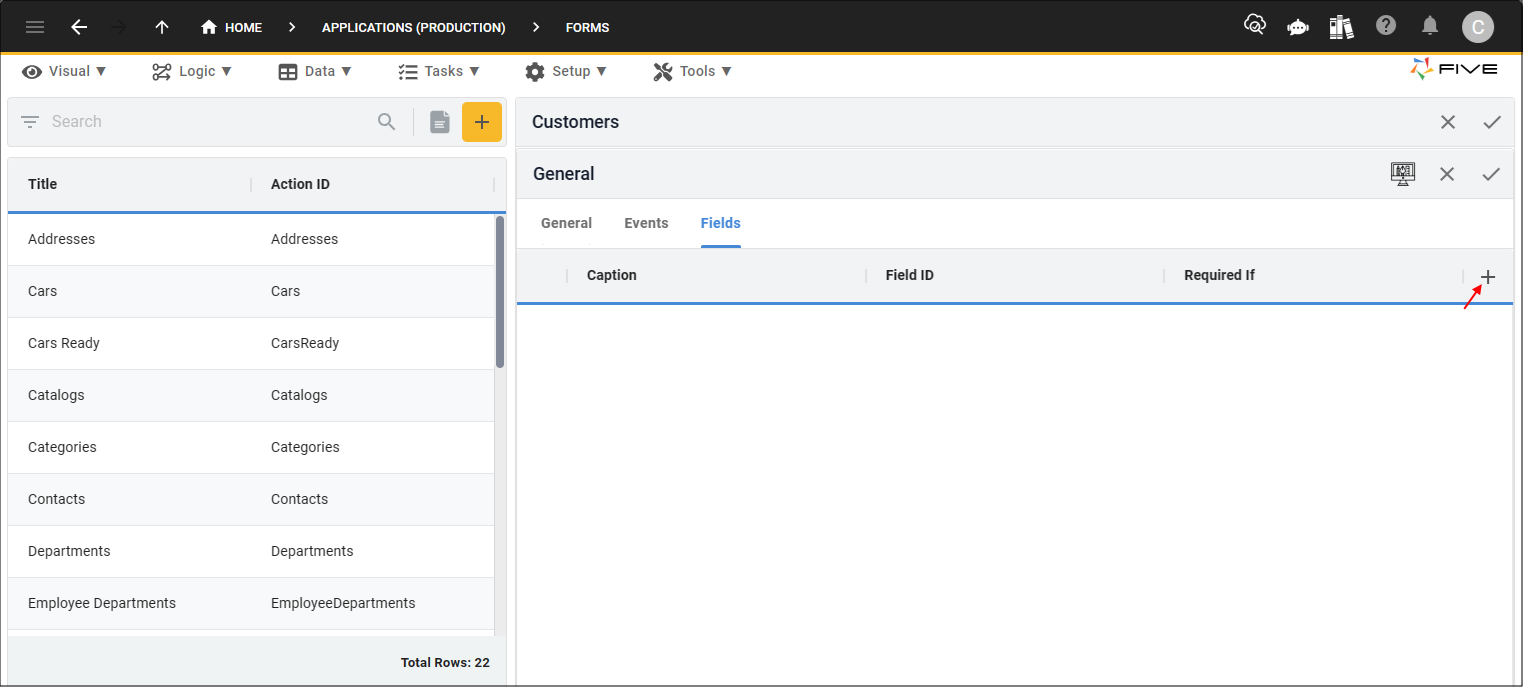The width and height of the screenshot is (1523, 687).
Task: Select the Cars form row
Action: click(251, 291)
